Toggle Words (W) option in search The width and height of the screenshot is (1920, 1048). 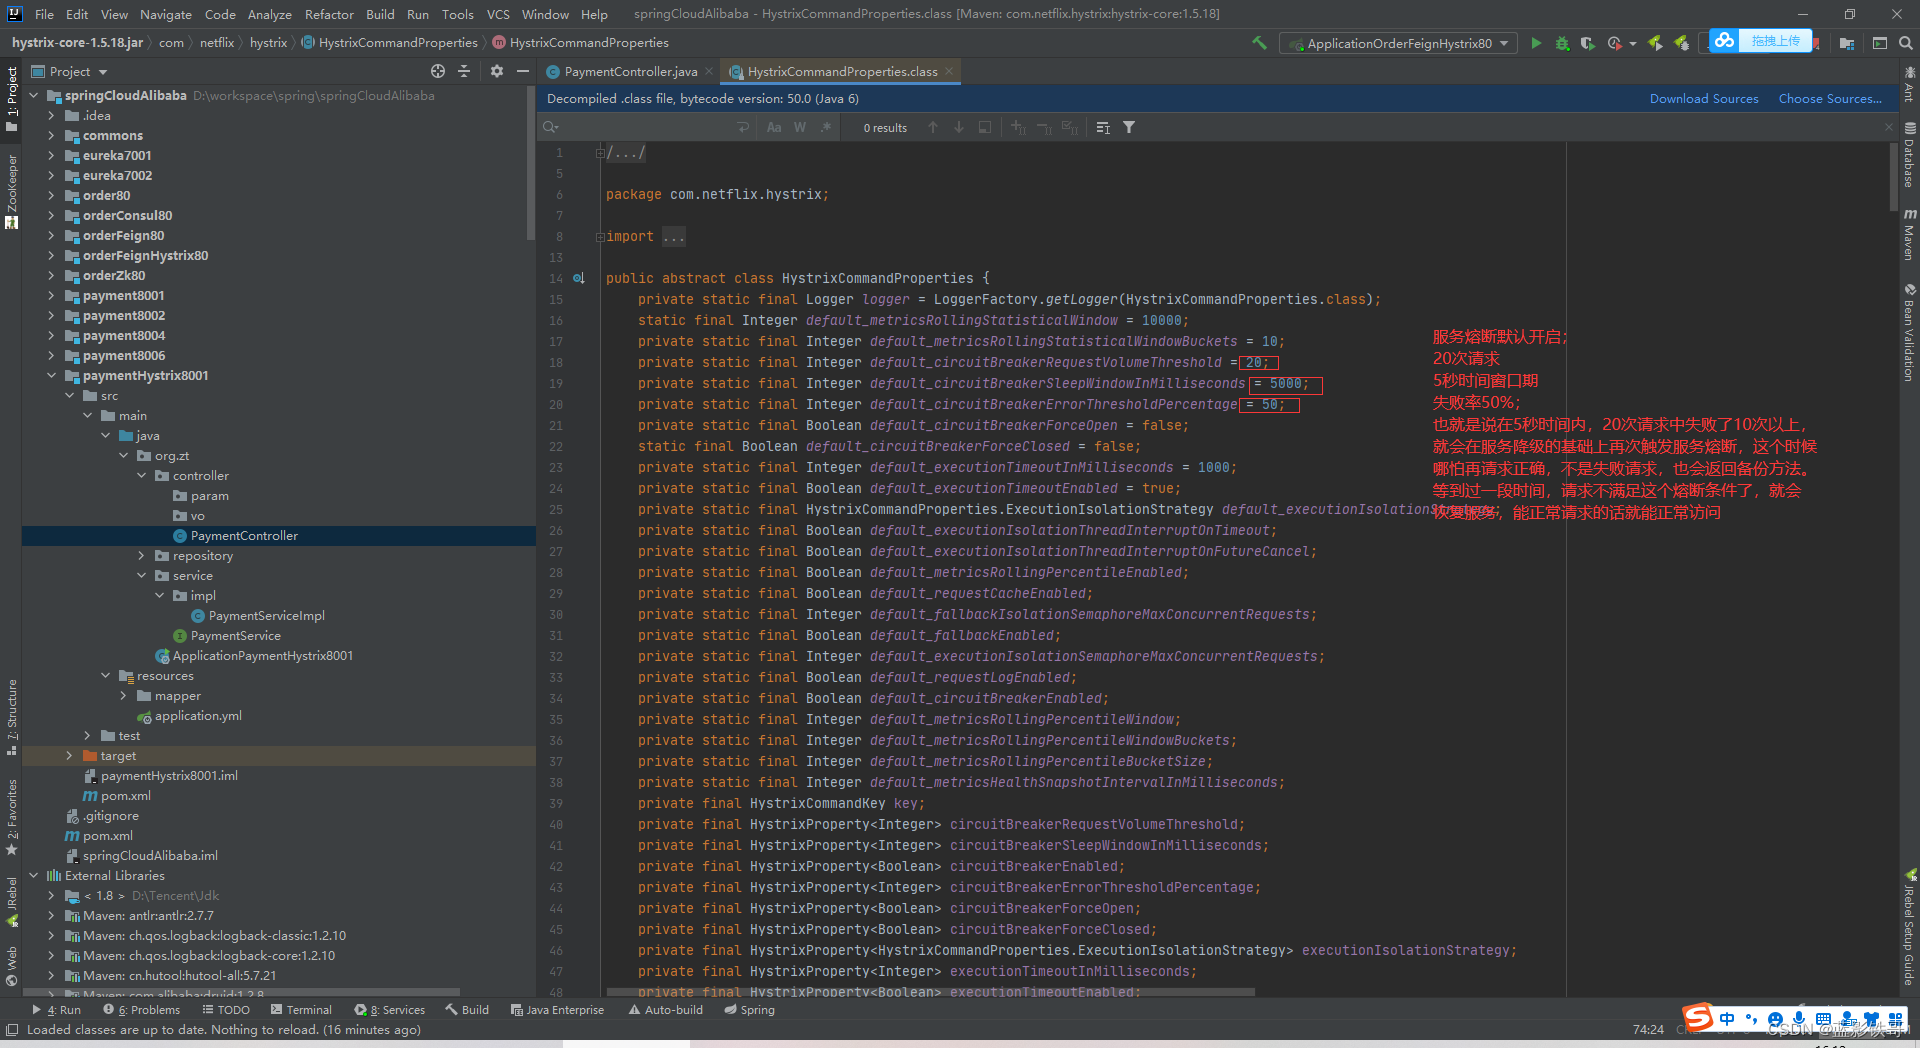click(800, 127)
